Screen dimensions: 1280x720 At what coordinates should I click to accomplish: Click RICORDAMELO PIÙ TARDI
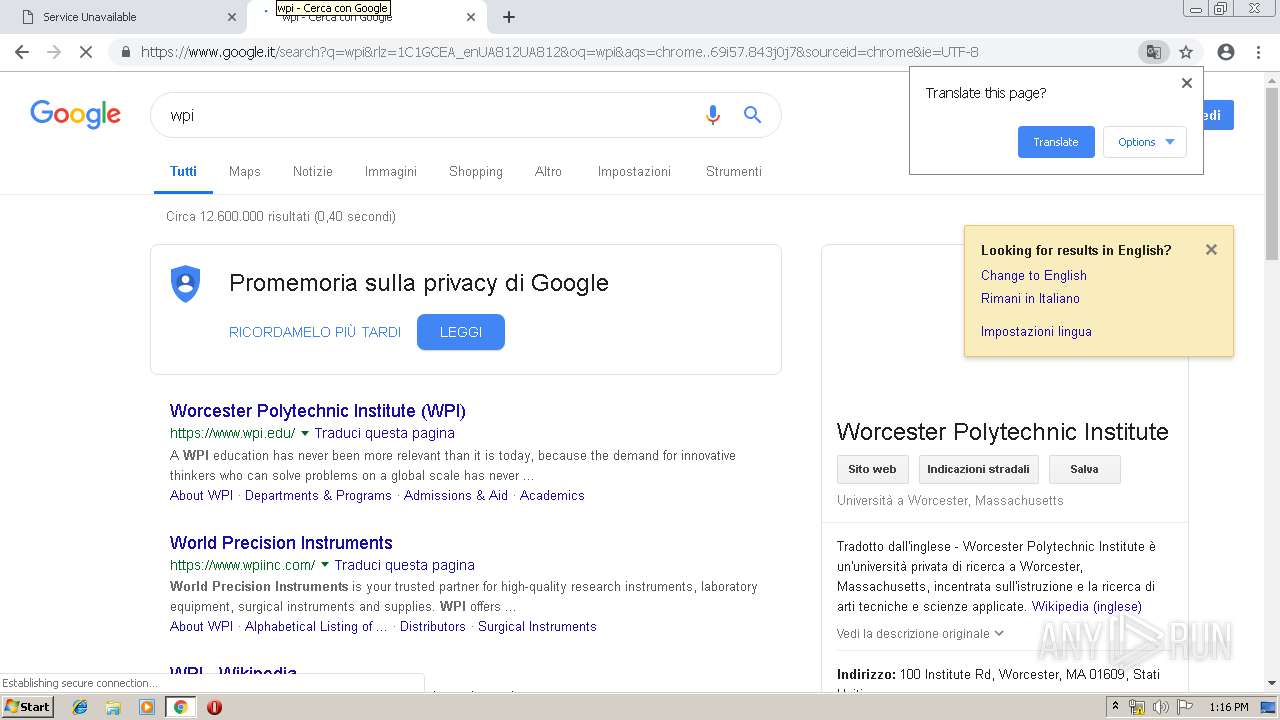click(315, 332)
